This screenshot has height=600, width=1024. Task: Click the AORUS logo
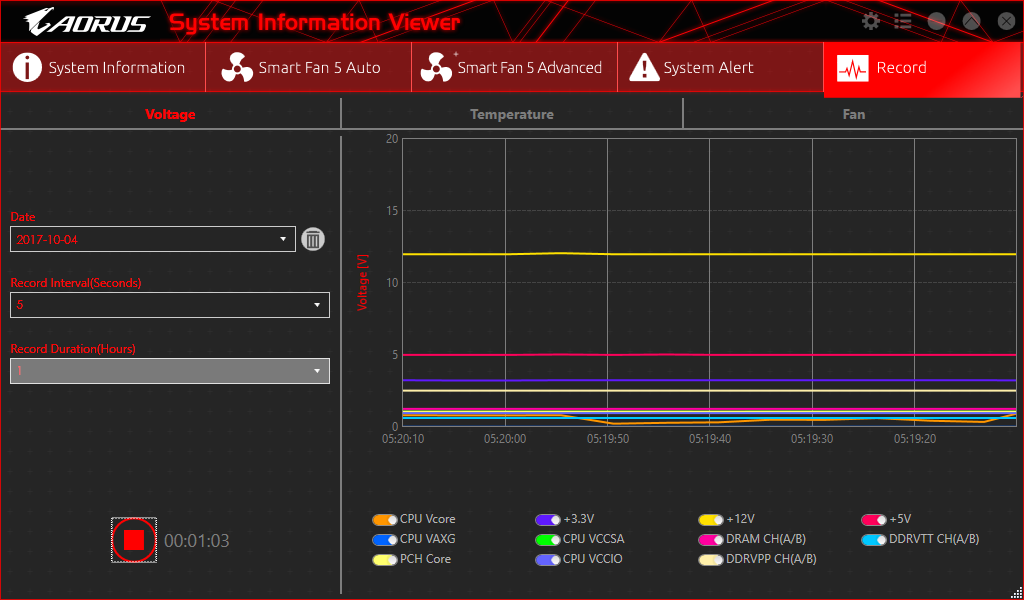(87, 23)
